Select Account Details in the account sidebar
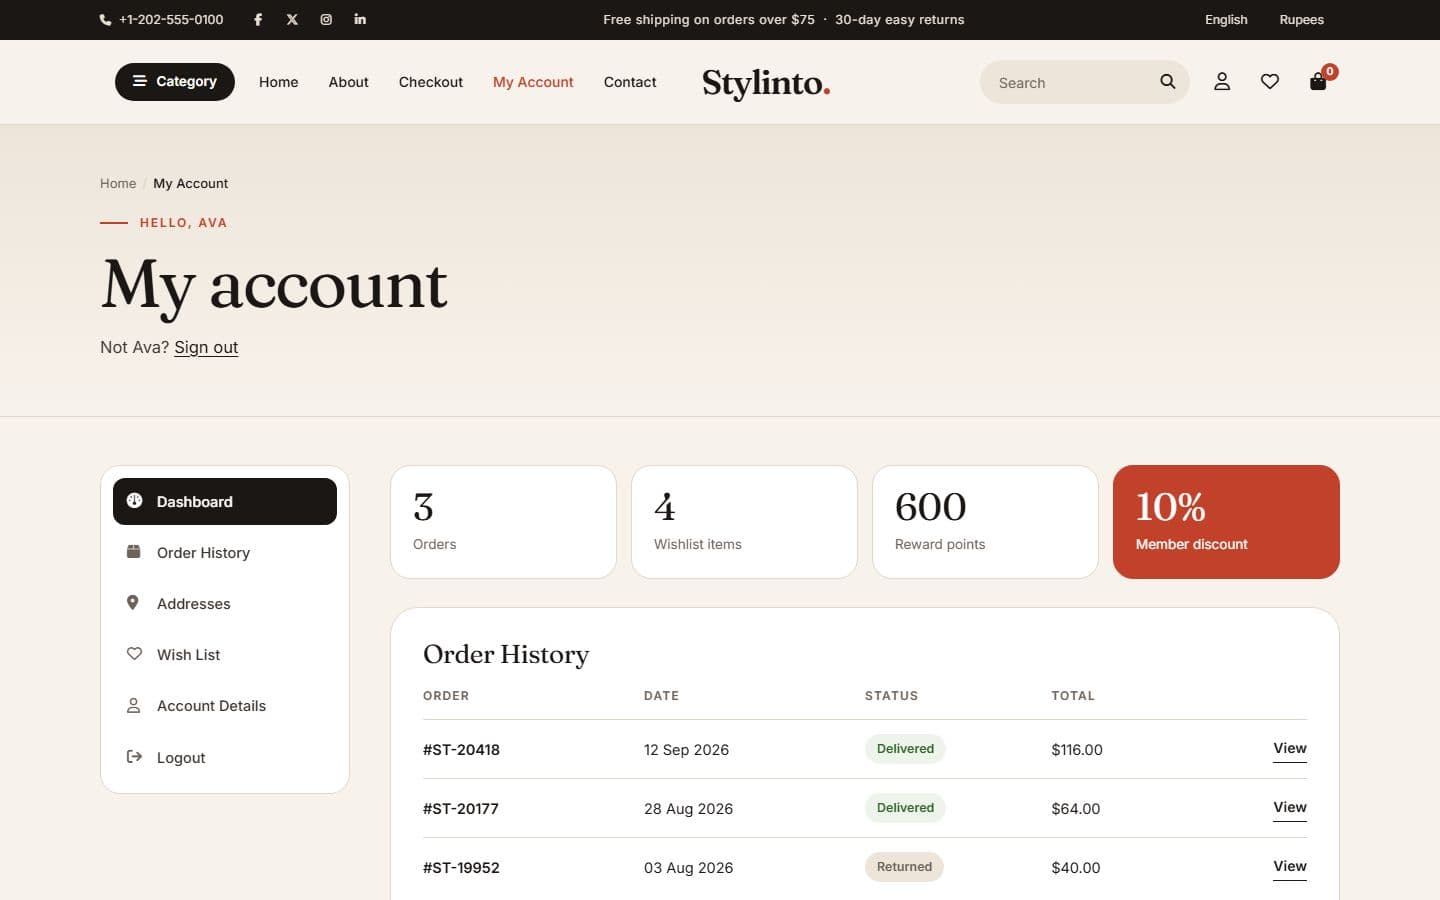The image size is (1440, 900). click(x=225, y=705)
